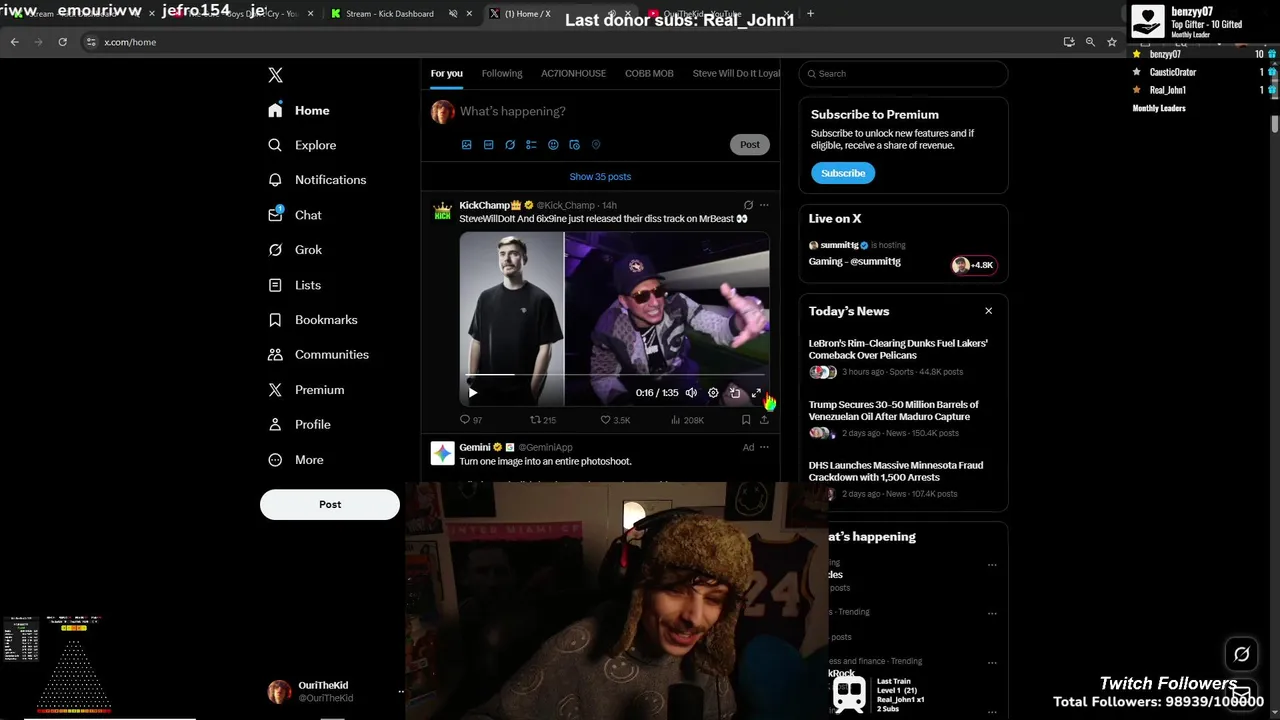Open DHS Minnesota Fraud Crackdown story
Screen dimensions: 1280x720
[x=903, y=480]
